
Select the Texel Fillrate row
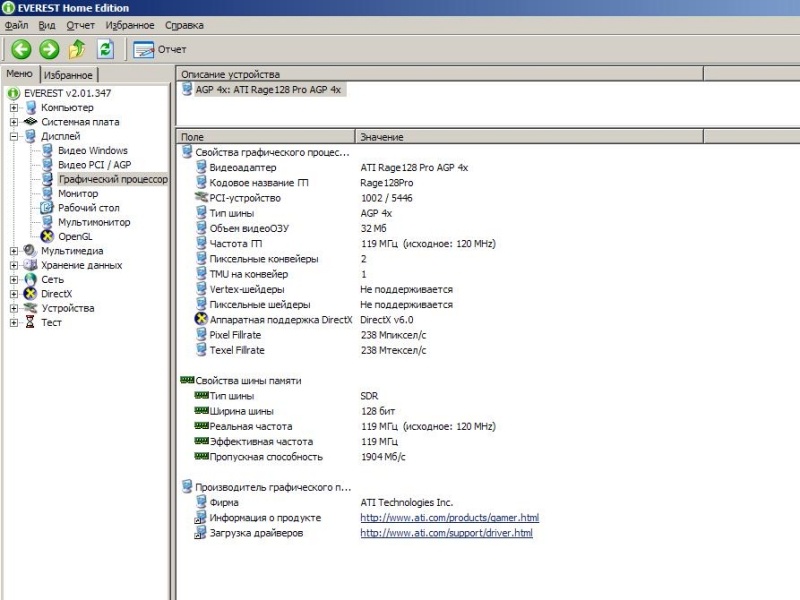click(237, 351)
